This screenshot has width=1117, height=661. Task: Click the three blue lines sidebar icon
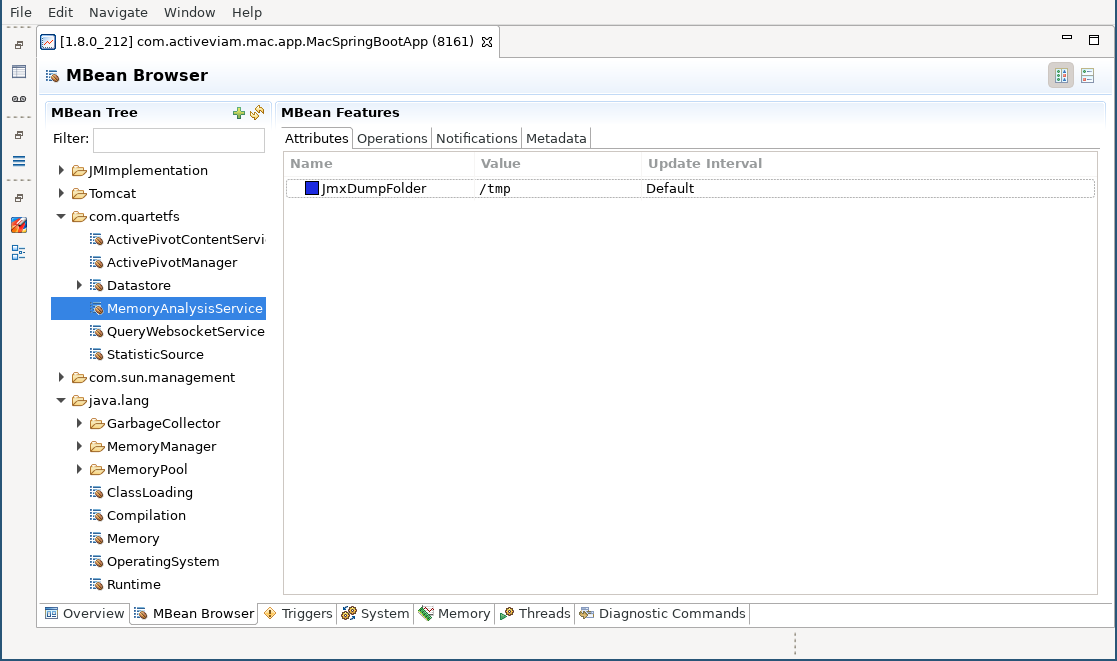(x=19, y=161)
